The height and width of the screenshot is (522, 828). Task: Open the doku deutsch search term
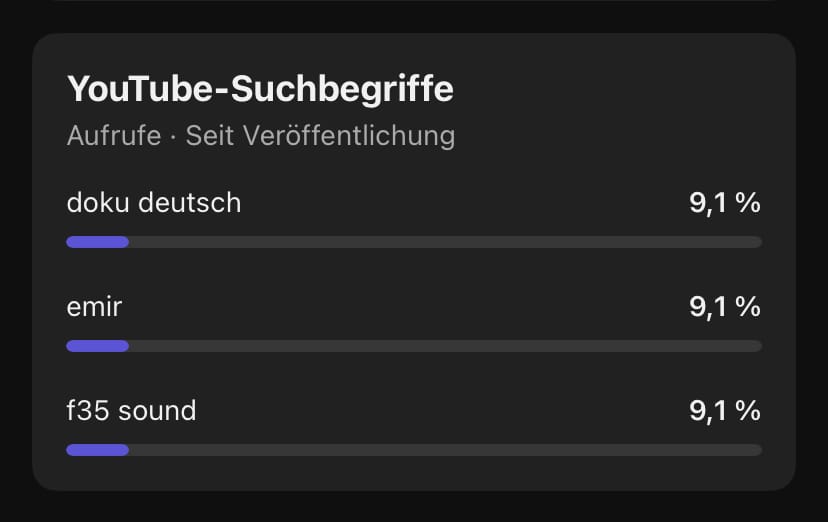154,203
